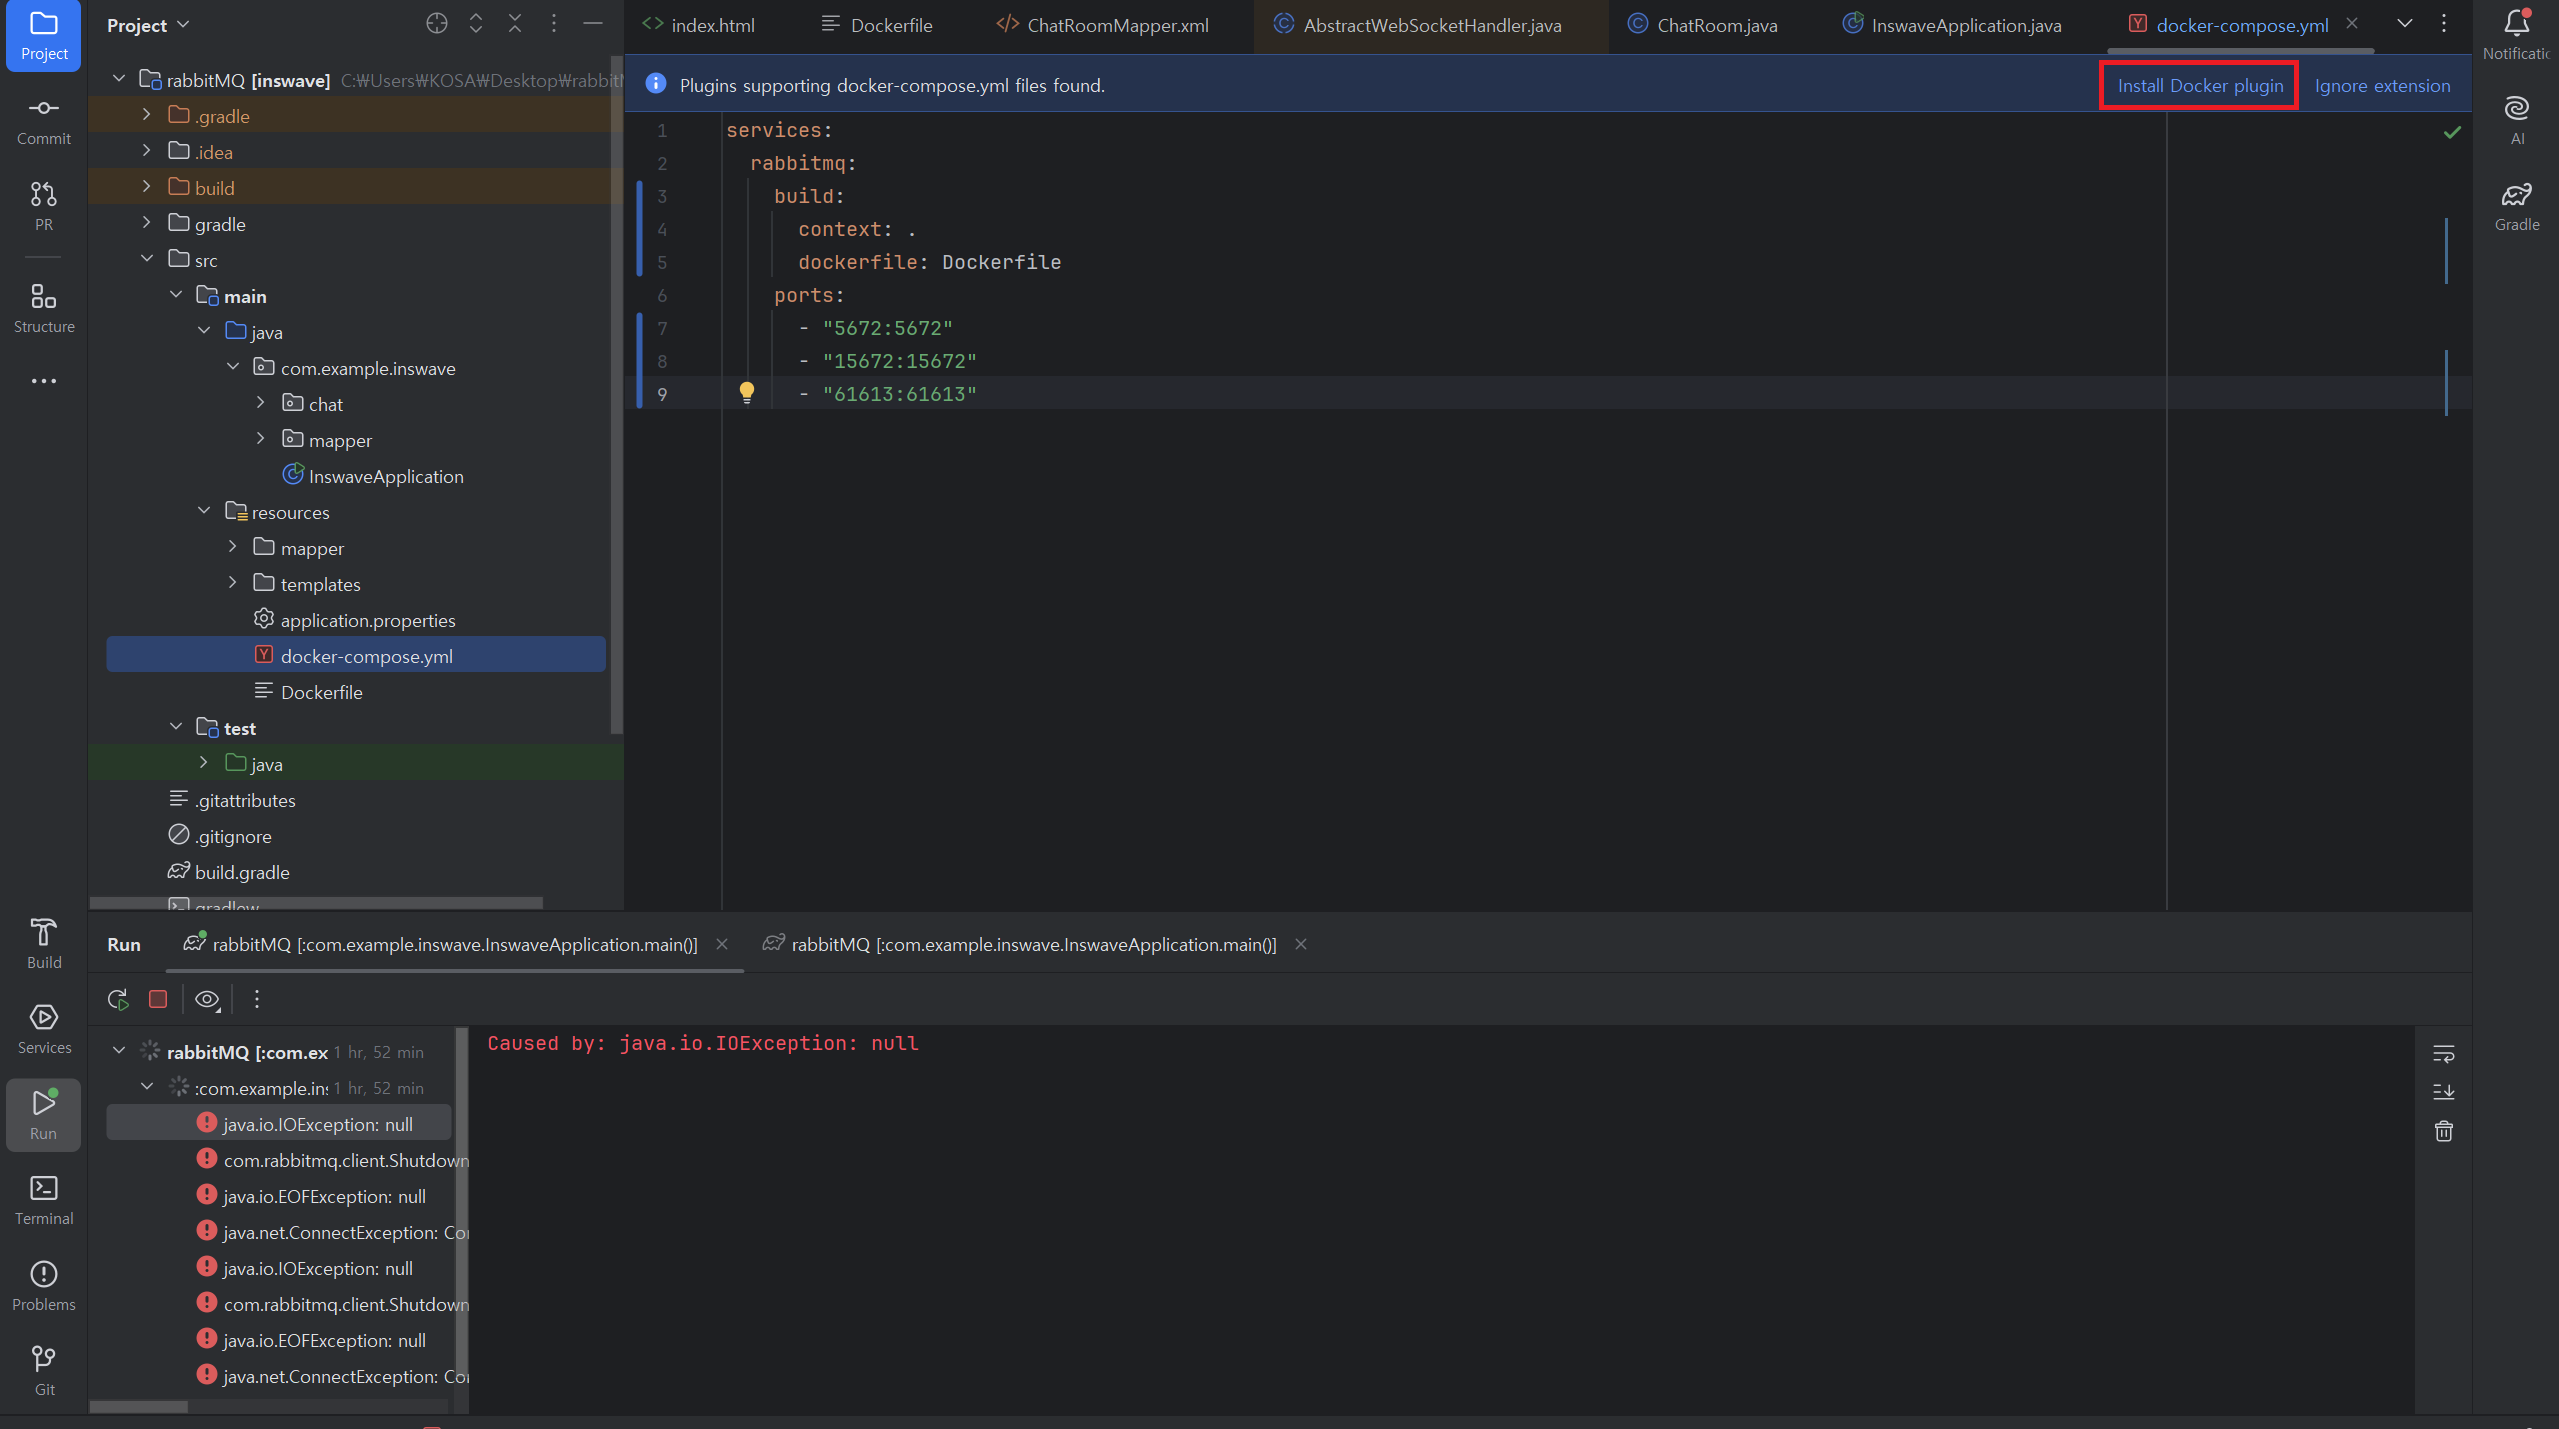Expand the .gradle folder
The image size is (2559, 1429).
pyautogui.click(x=147, y=116)
